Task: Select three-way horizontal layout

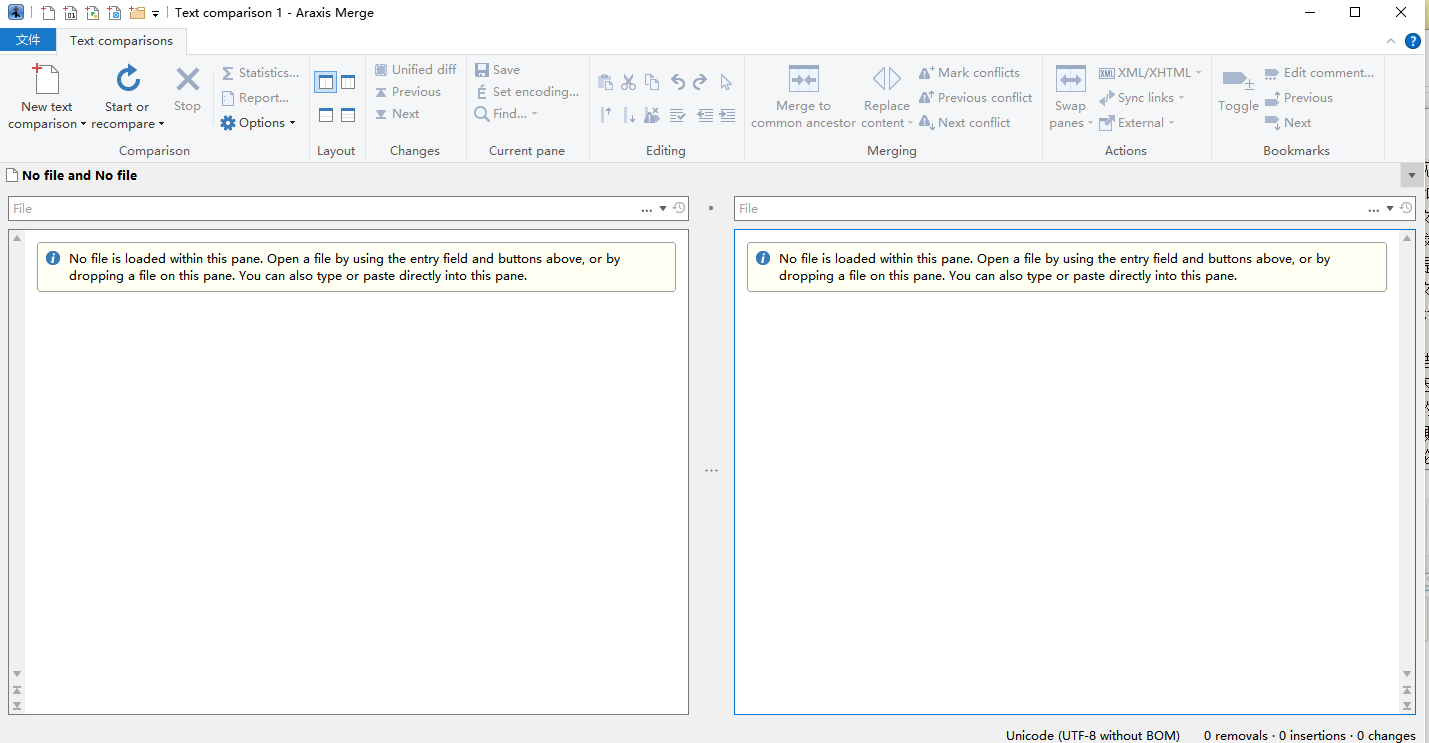Action: pyautogui.click(x=348, y=115)
